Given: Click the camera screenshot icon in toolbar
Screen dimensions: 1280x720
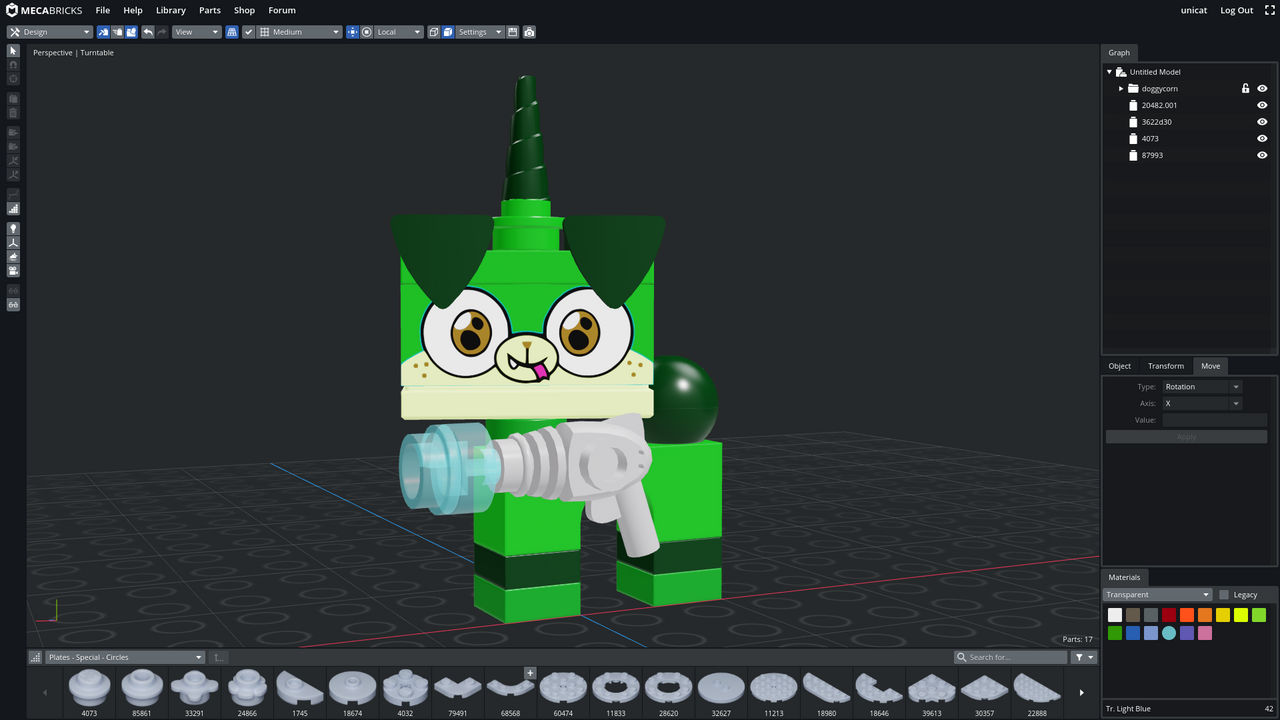Looking at the screenshot, I should click(529, 32).
